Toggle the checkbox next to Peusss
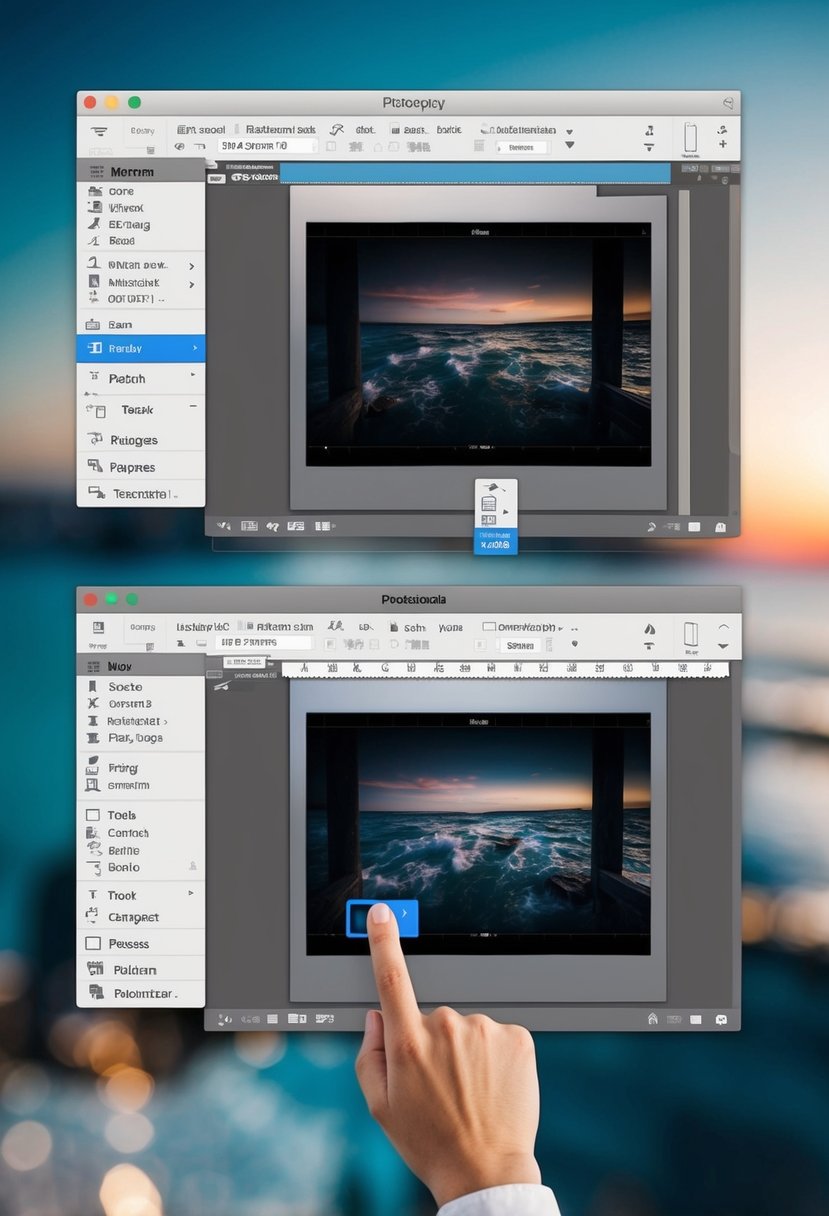This screenshot has height=1216, width=829. [93, 943]
